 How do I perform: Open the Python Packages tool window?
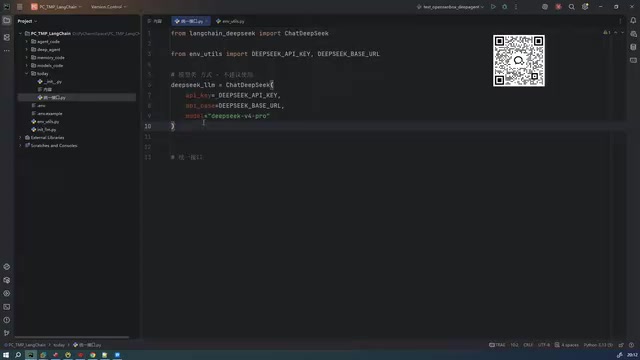7,280
